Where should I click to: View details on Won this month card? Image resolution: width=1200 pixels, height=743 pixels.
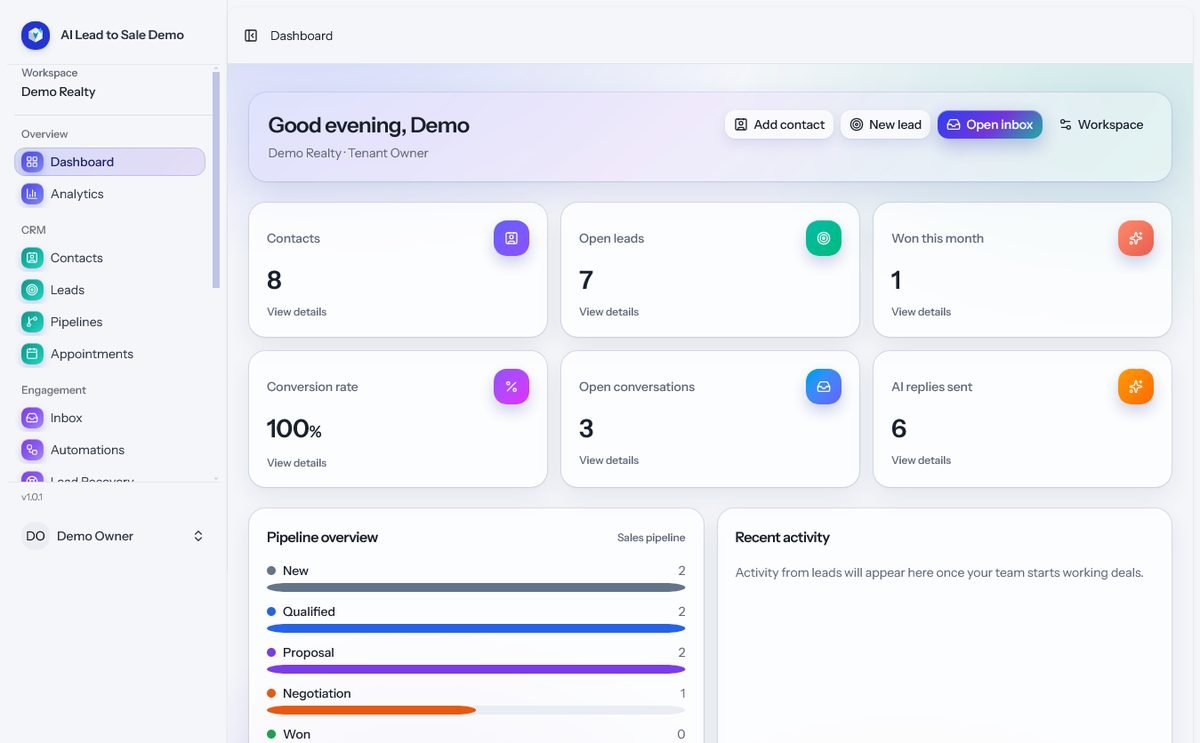click(921, 312)
